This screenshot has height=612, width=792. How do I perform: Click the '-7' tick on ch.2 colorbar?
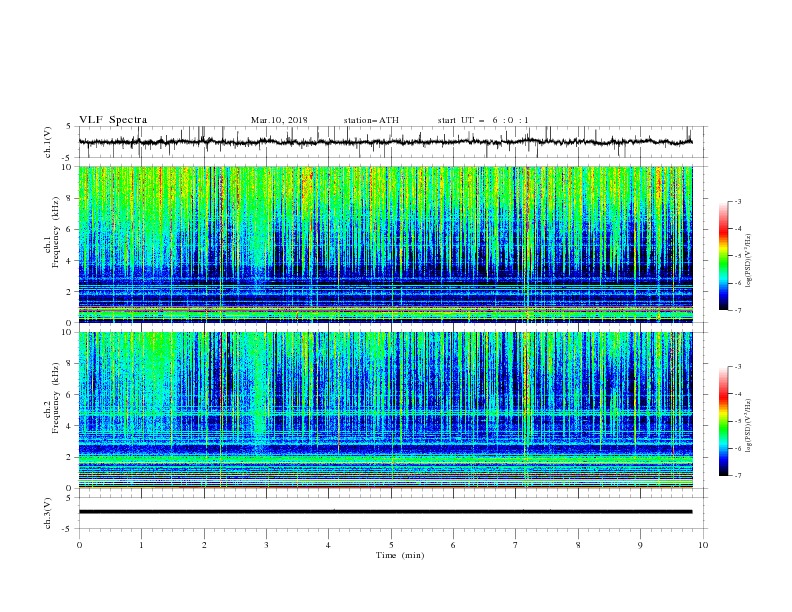[738, 476]
